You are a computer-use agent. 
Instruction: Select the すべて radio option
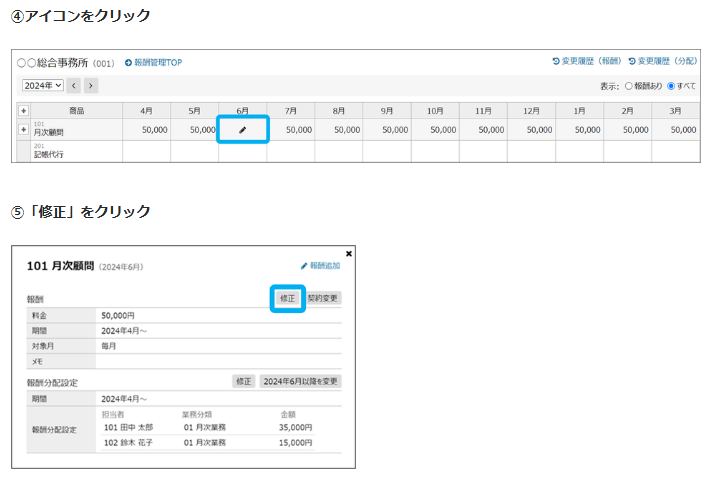(x=672, y=87)
